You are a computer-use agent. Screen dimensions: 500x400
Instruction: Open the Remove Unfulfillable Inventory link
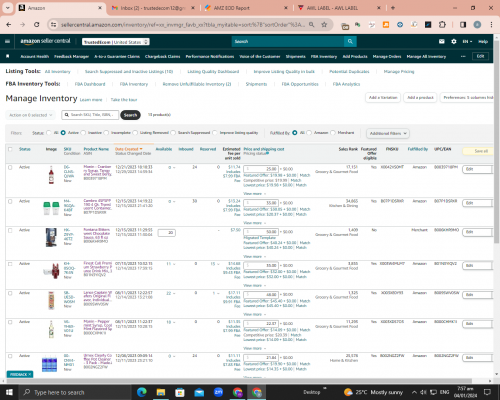click(x=197, y=84)
